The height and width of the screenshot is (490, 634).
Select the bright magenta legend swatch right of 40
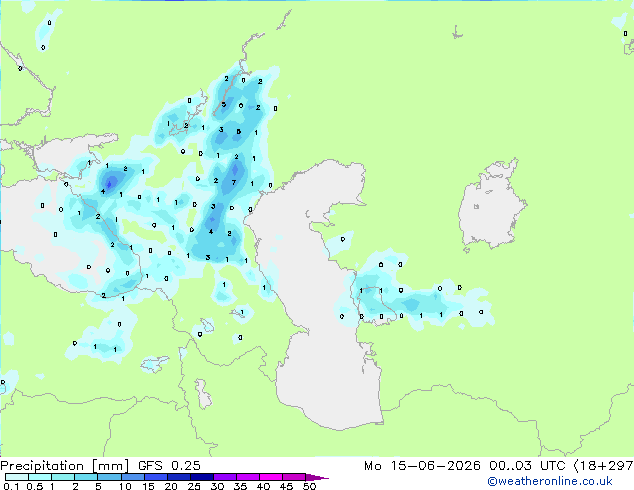(271, 477)
